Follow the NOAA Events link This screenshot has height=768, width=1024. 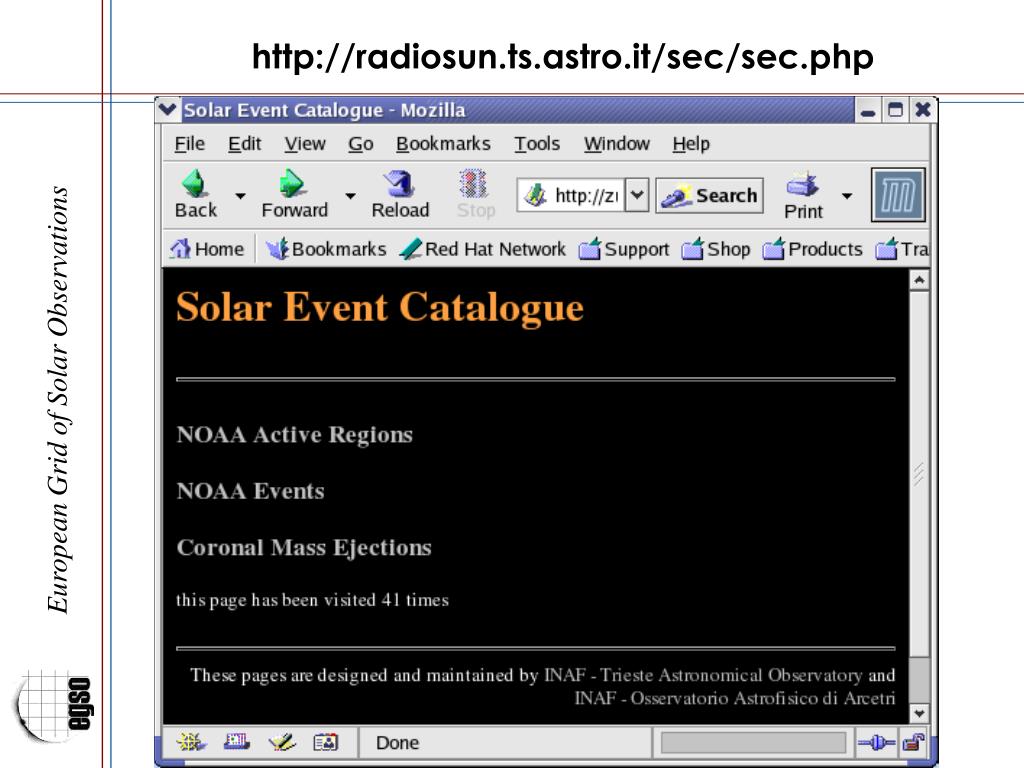pyautogui.click(x=250, y=490)
